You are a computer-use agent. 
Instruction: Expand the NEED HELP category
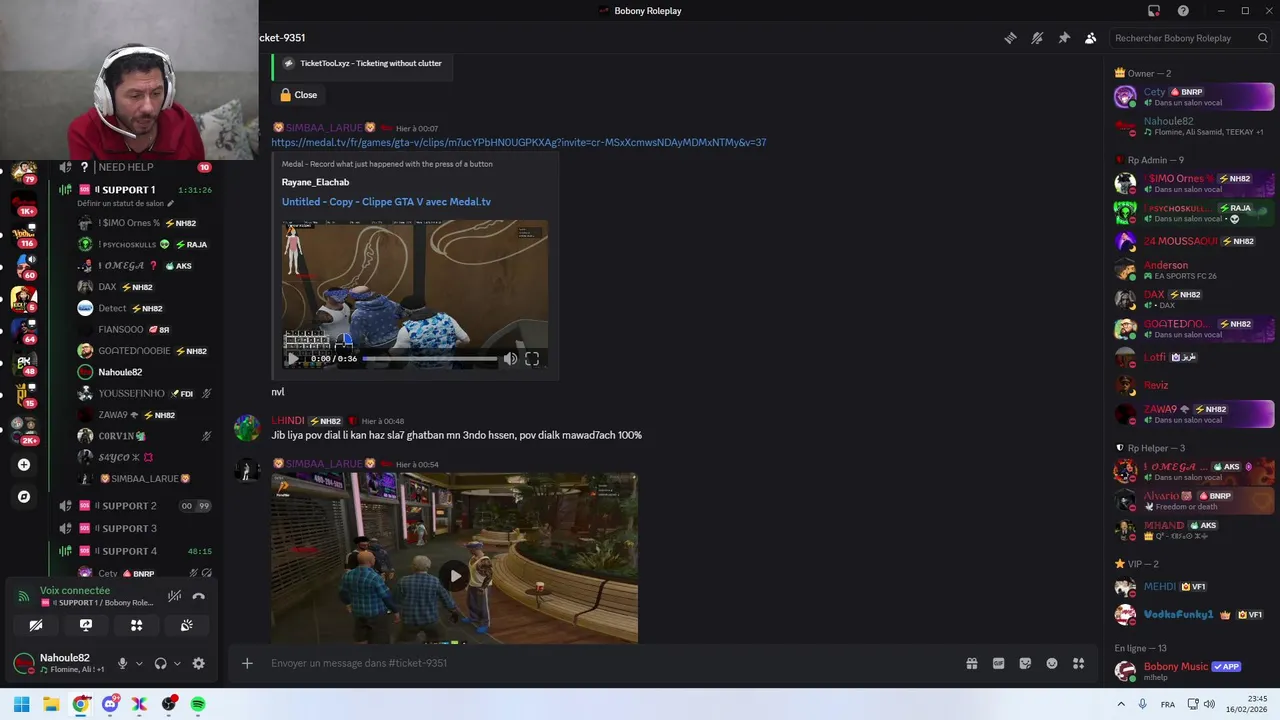click(125, 167)
